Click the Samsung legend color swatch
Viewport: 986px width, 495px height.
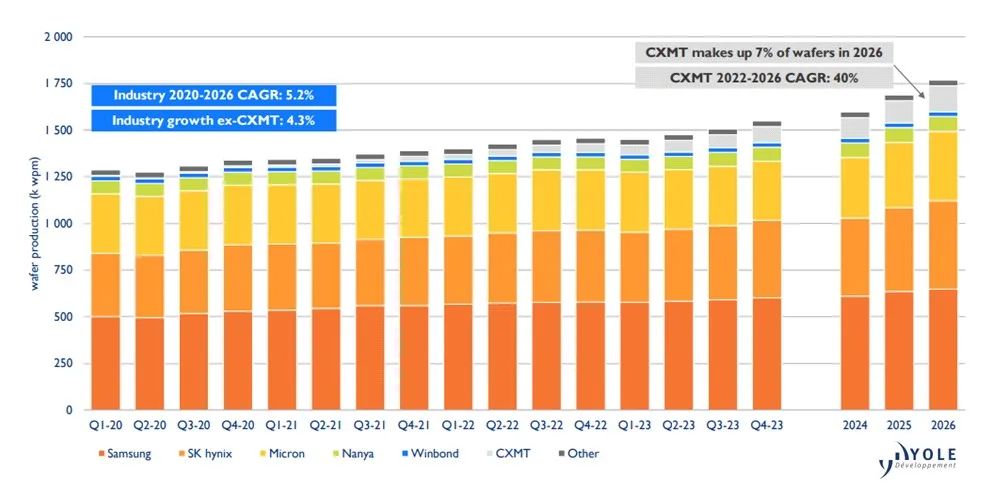101,453
